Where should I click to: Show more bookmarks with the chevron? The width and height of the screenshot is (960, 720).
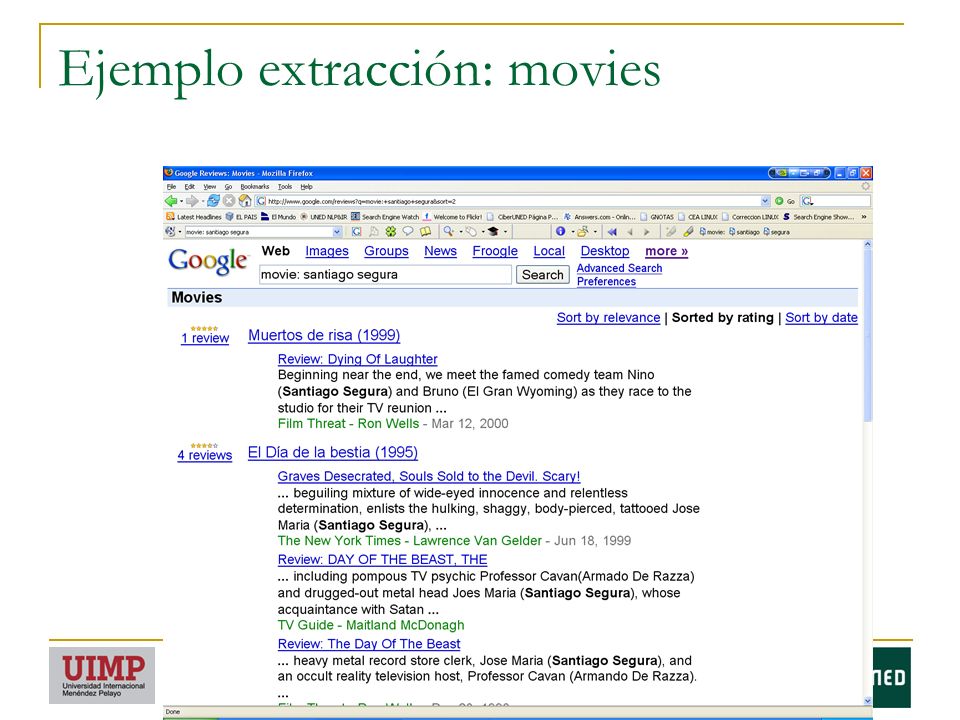[864, 217]
